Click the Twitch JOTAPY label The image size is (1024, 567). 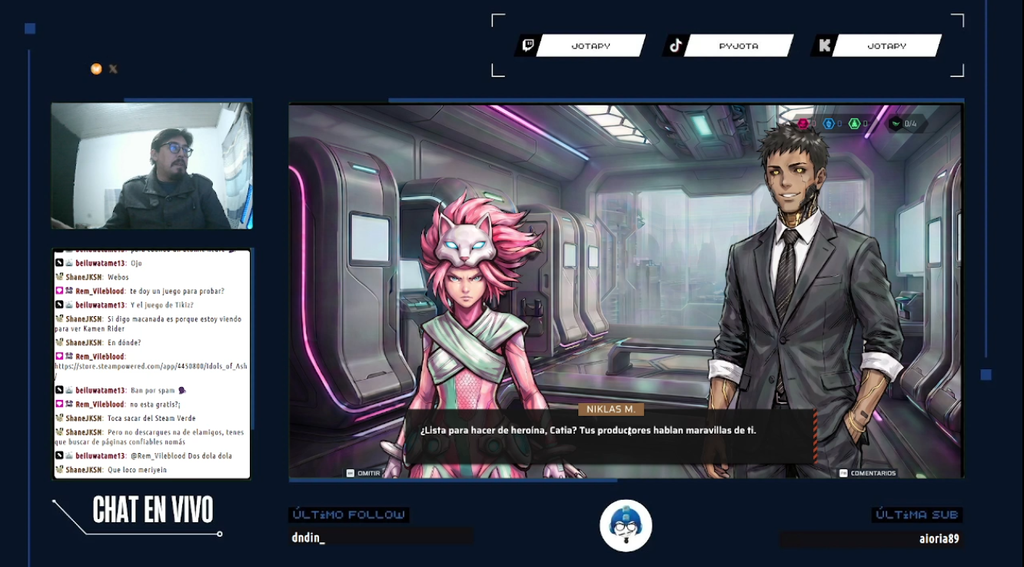590,46
